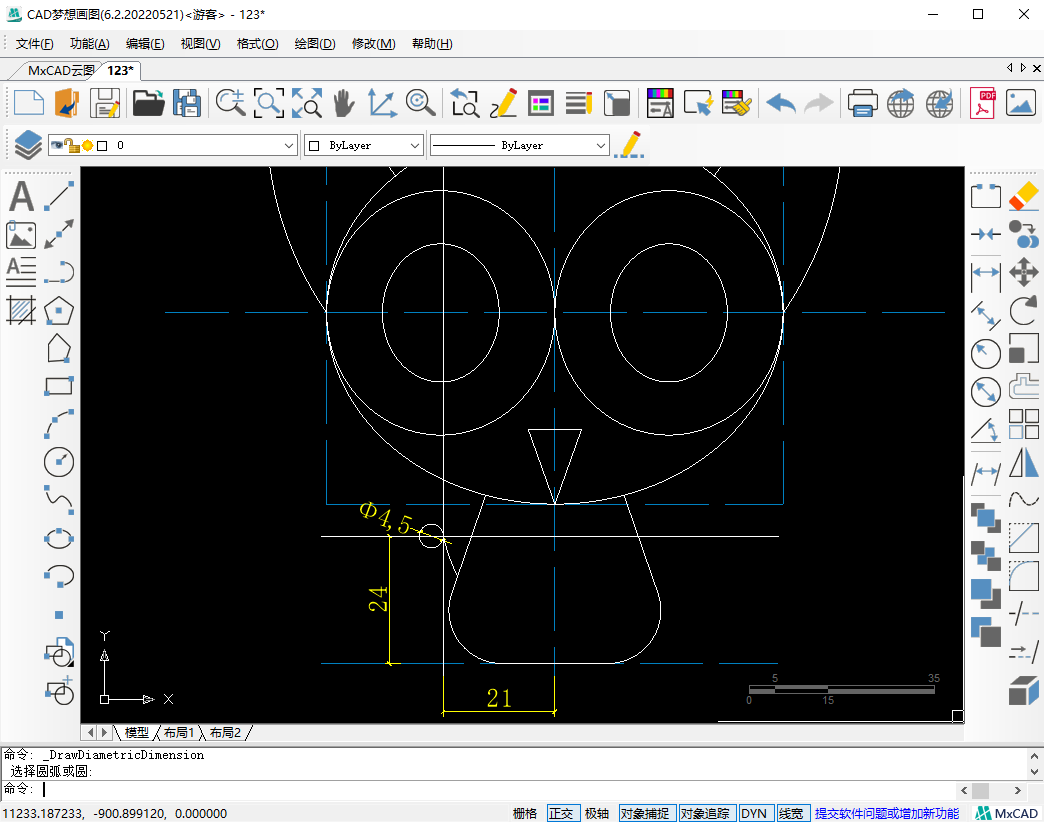Select the Pan hand tool
This screenshot has width=1044, height=822.
pos(344,103)
